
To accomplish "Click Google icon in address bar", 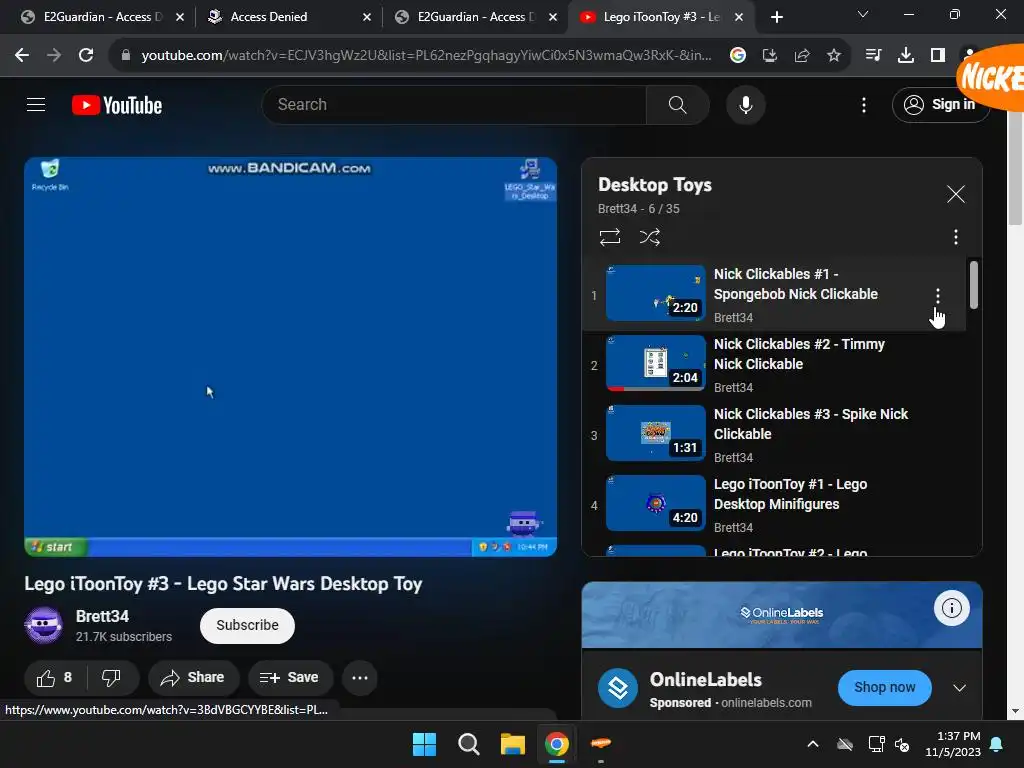I will coord(738,56).
